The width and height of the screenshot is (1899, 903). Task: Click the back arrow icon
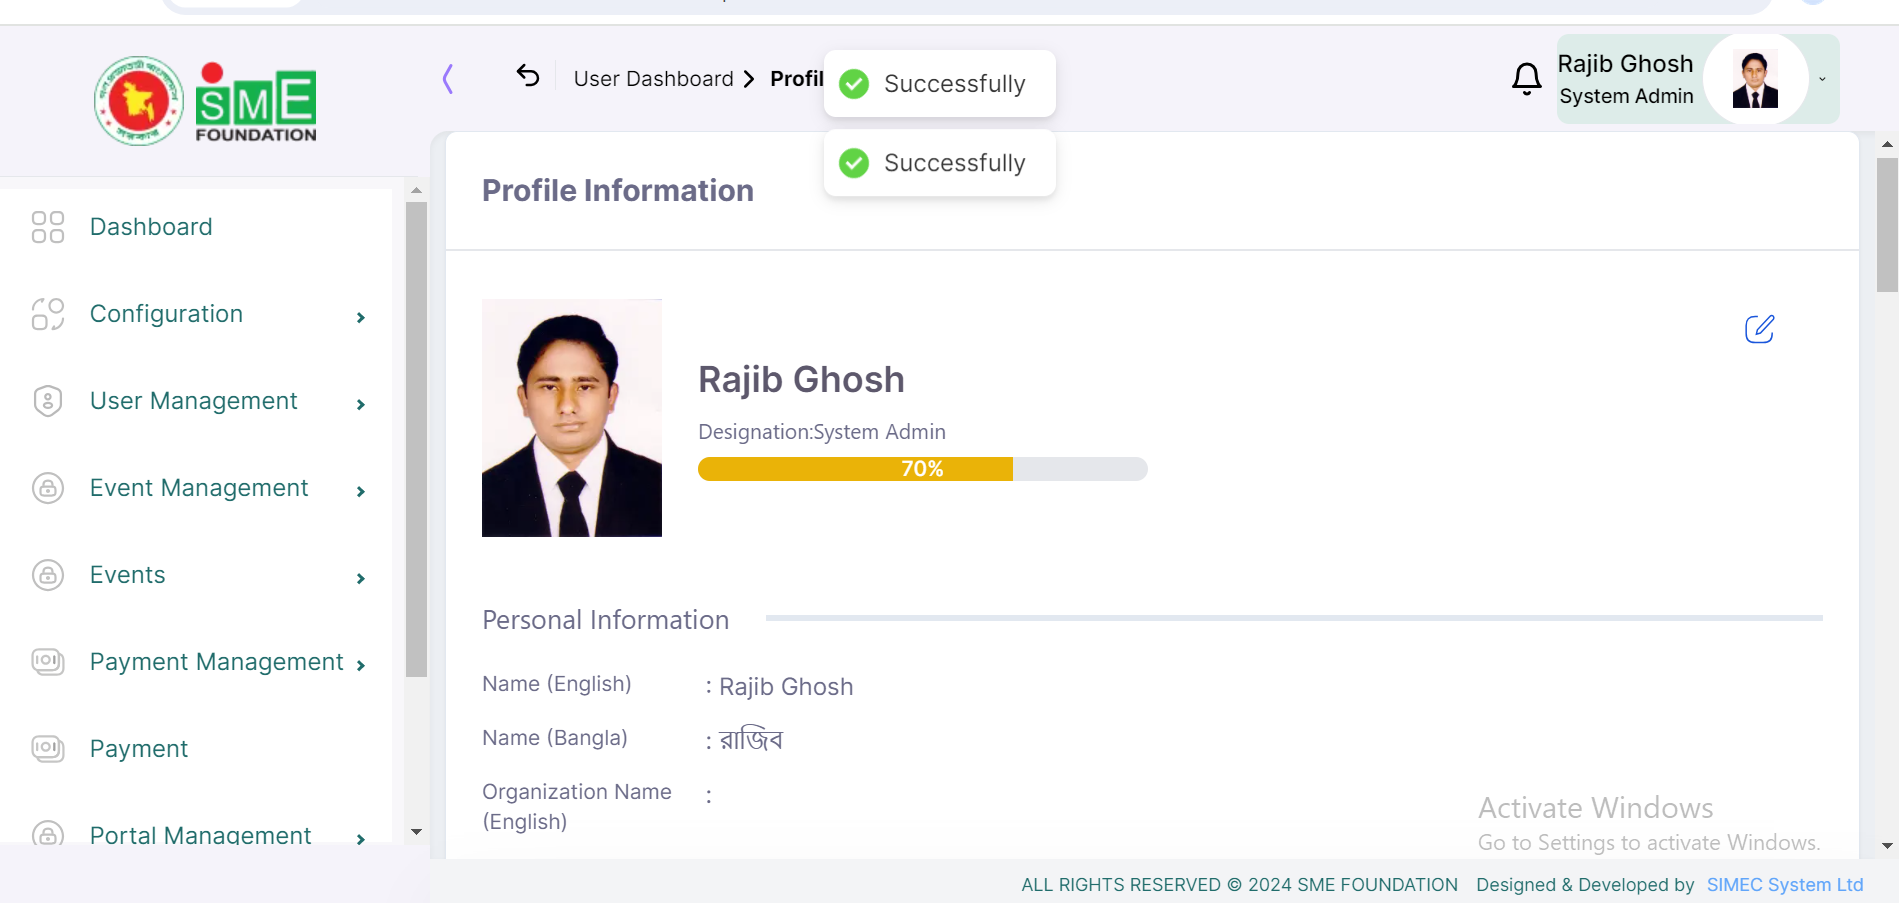tap(528, 76)
